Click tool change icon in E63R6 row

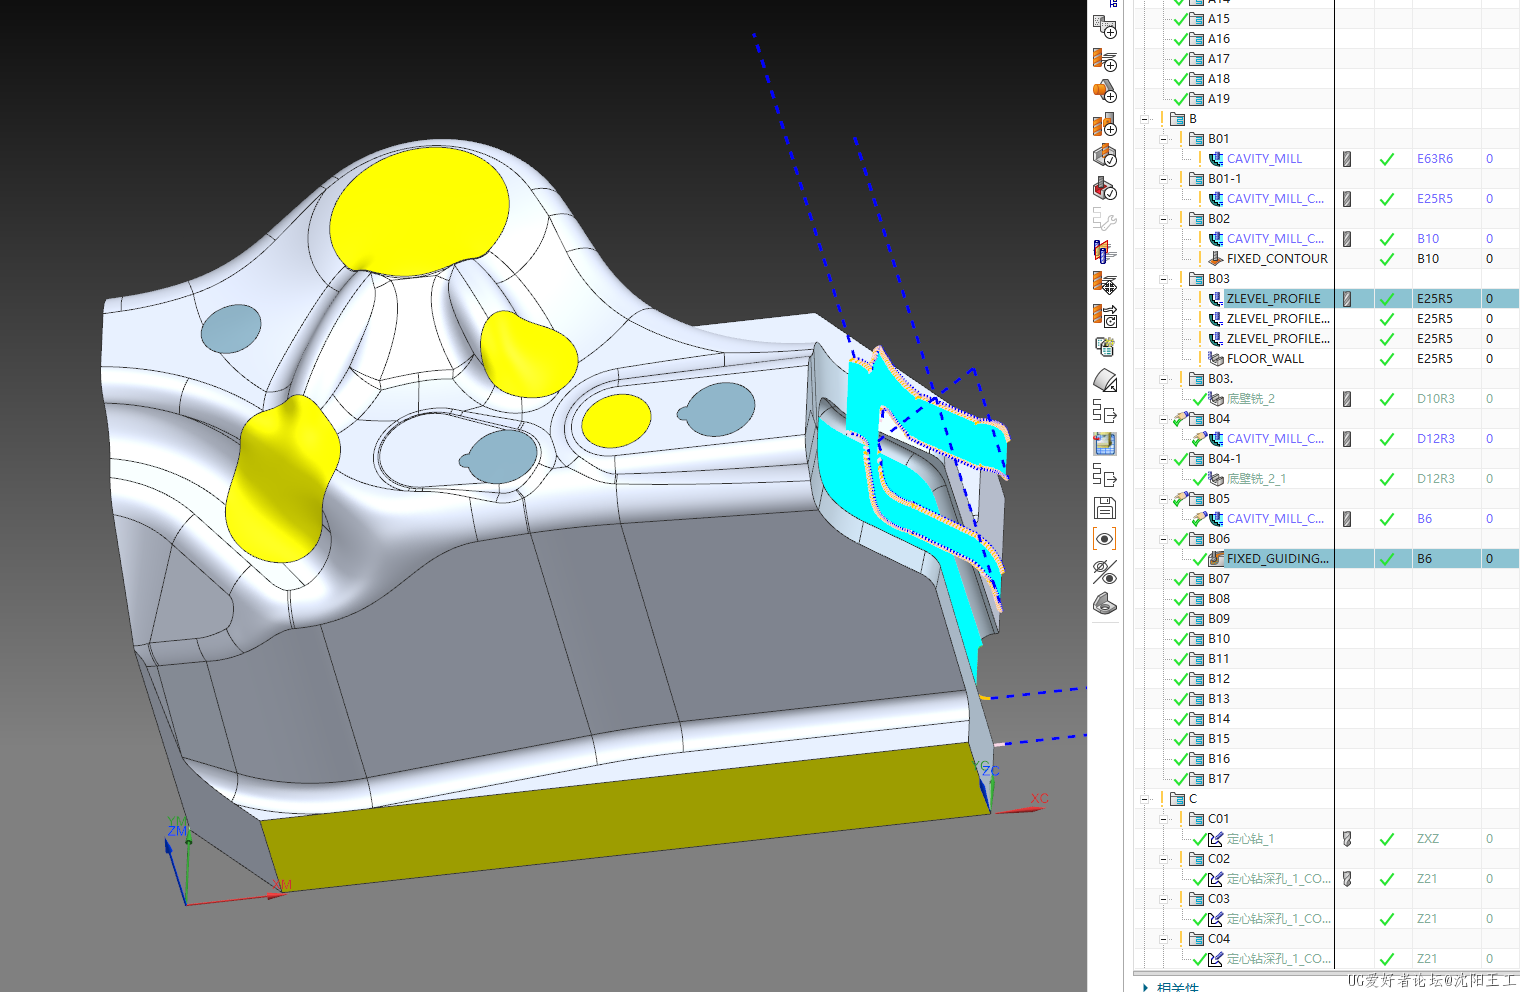pyautogui.click(x=1347, y=159)
